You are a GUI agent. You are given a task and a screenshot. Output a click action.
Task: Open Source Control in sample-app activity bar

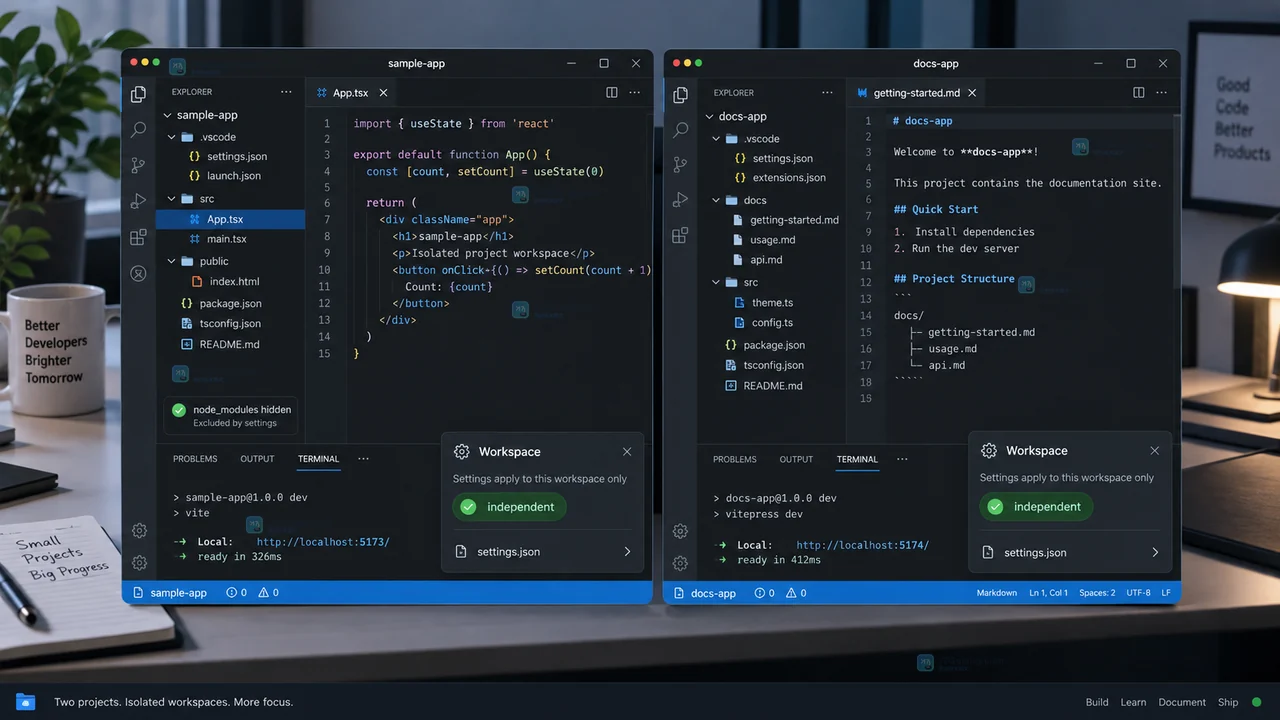coord(138,165)
